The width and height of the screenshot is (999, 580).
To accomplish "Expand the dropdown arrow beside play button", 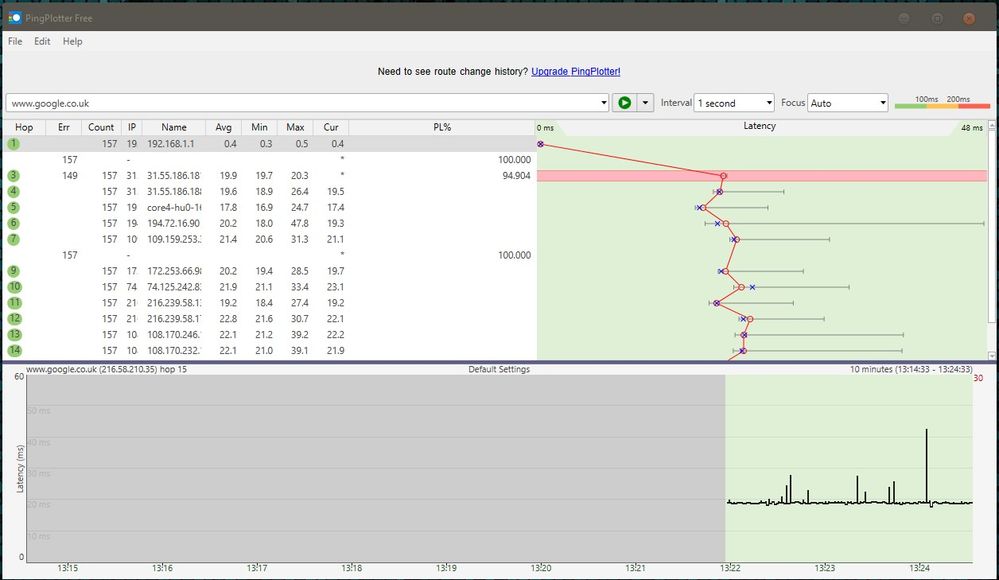I will 645,103.
